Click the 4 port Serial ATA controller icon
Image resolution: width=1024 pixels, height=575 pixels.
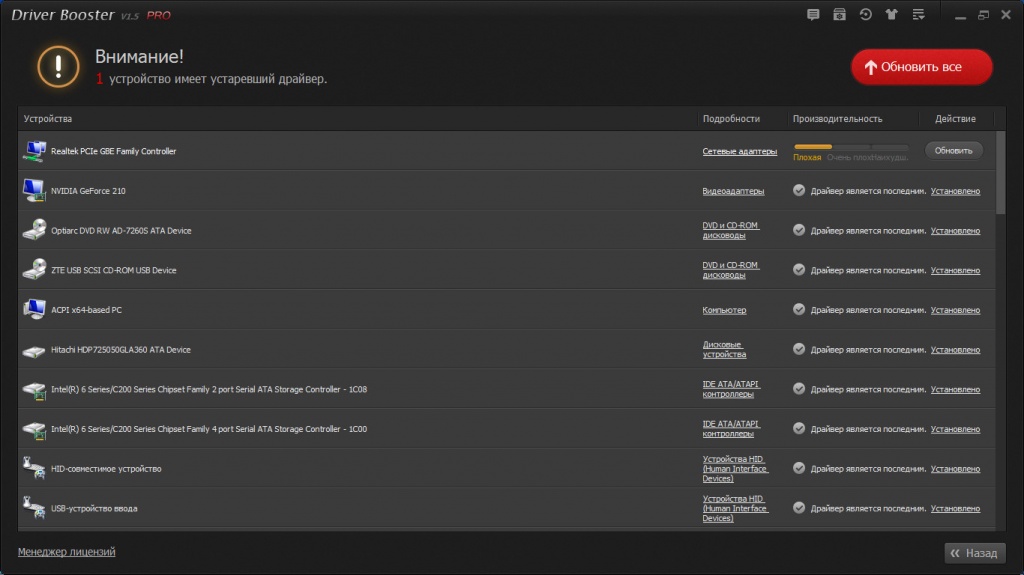point(34,430)
